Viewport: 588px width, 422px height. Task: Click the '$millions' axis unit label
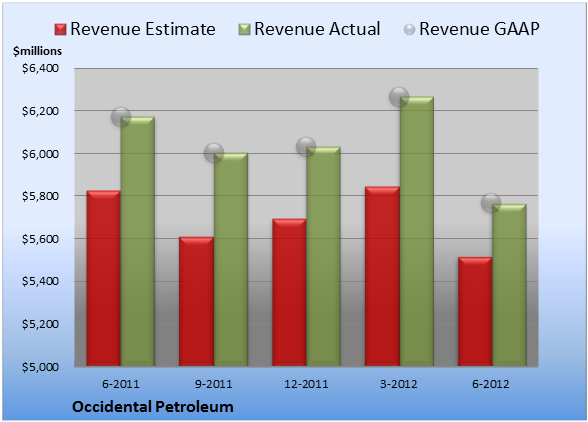[x=37, y=51]
